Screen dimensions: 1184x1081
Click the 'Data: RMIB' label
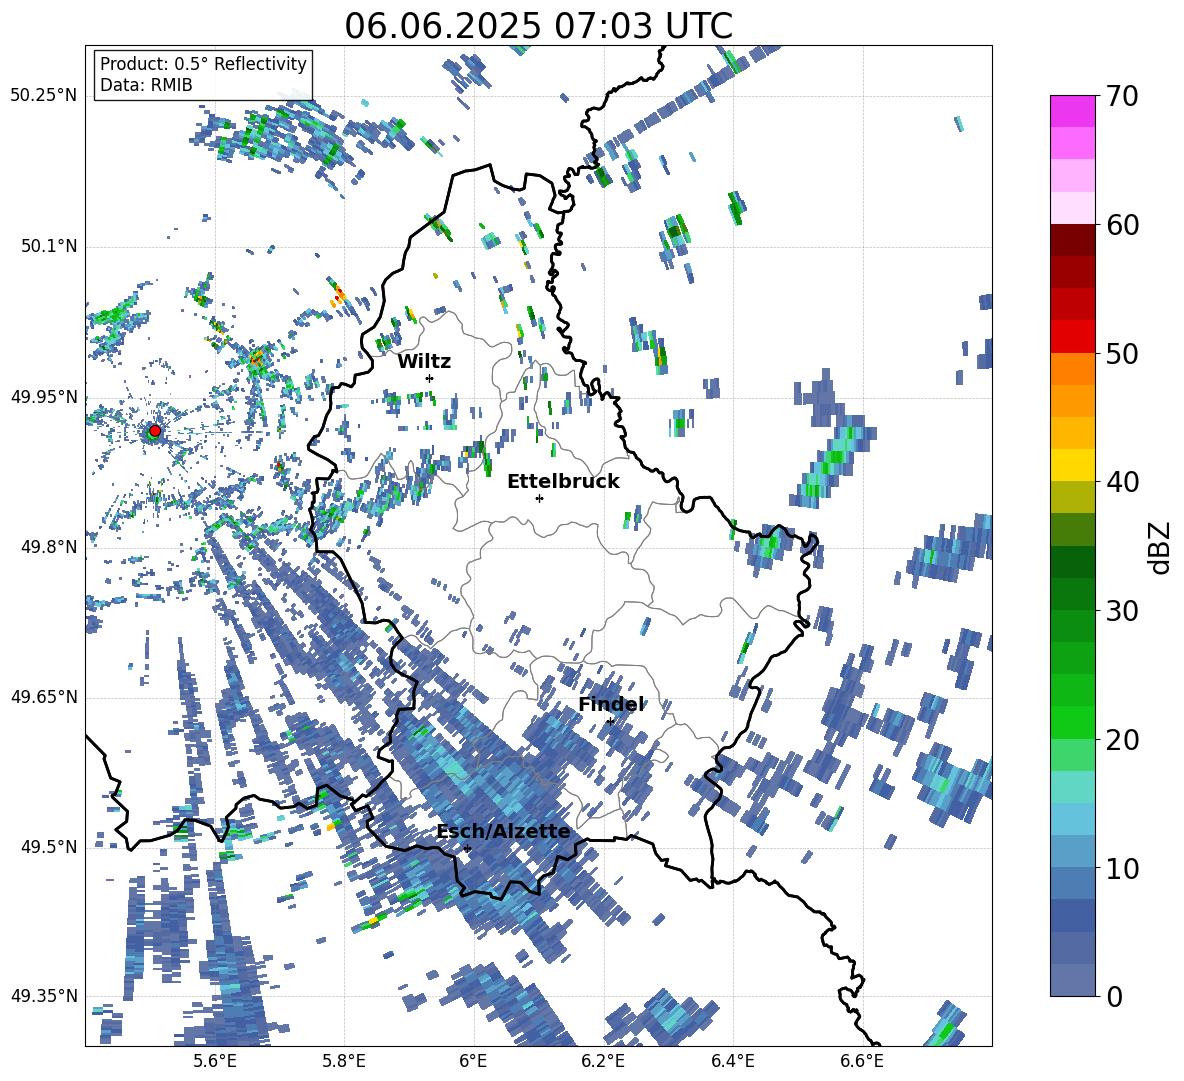(146, 85)
